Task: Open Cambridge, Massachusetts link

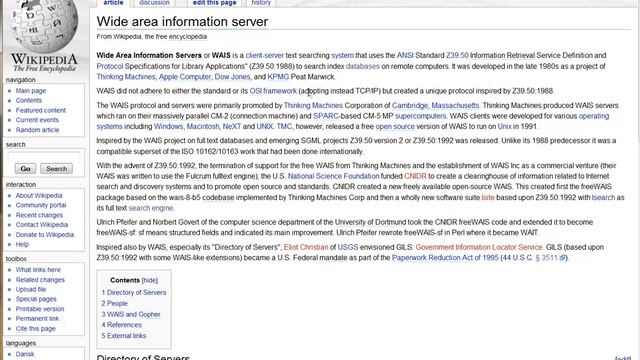Action: click(x=436, y=105)
